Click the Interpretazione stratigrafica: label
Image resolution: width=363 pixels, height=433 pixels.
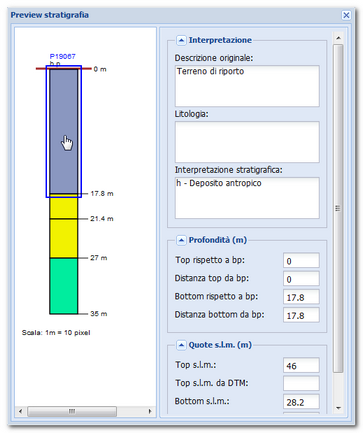(x=229, y=170)
